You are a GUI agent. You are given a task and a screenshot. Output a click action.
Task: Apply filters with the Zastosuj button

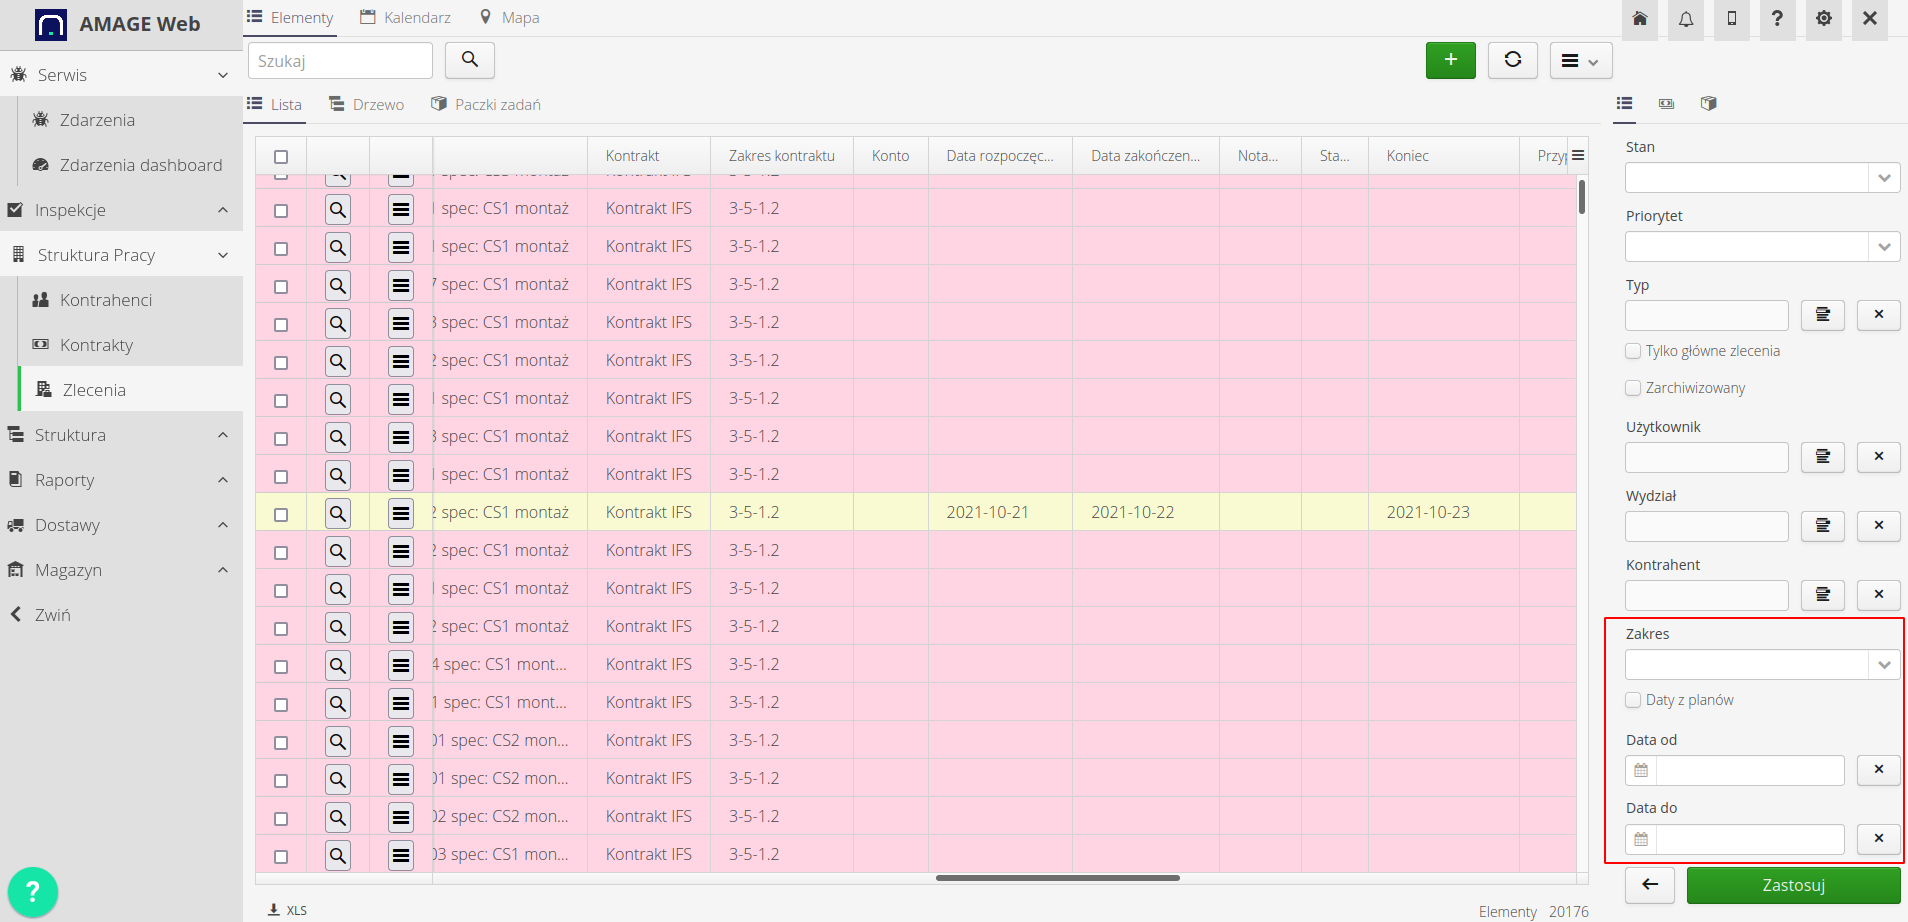pyautogui.click(x=1793, y=885)
